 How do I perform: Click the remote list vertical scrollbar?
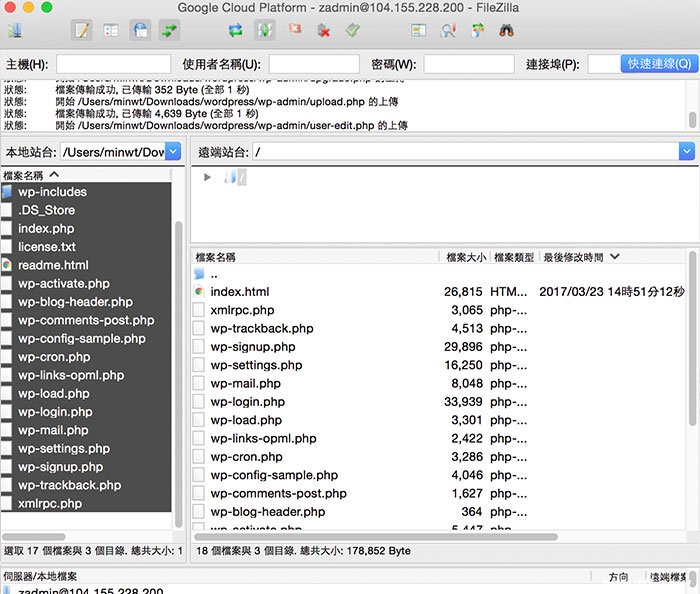[692, 338]
